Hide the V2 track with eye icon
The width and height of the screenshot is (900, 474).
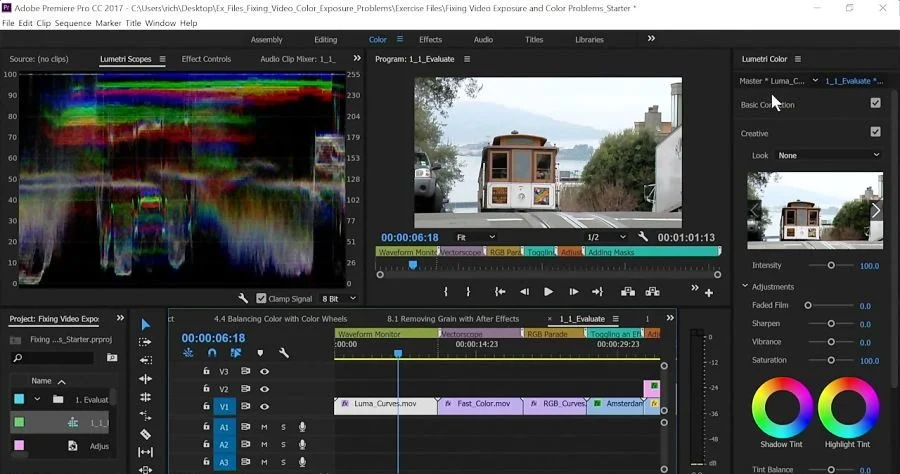[265, 389]
